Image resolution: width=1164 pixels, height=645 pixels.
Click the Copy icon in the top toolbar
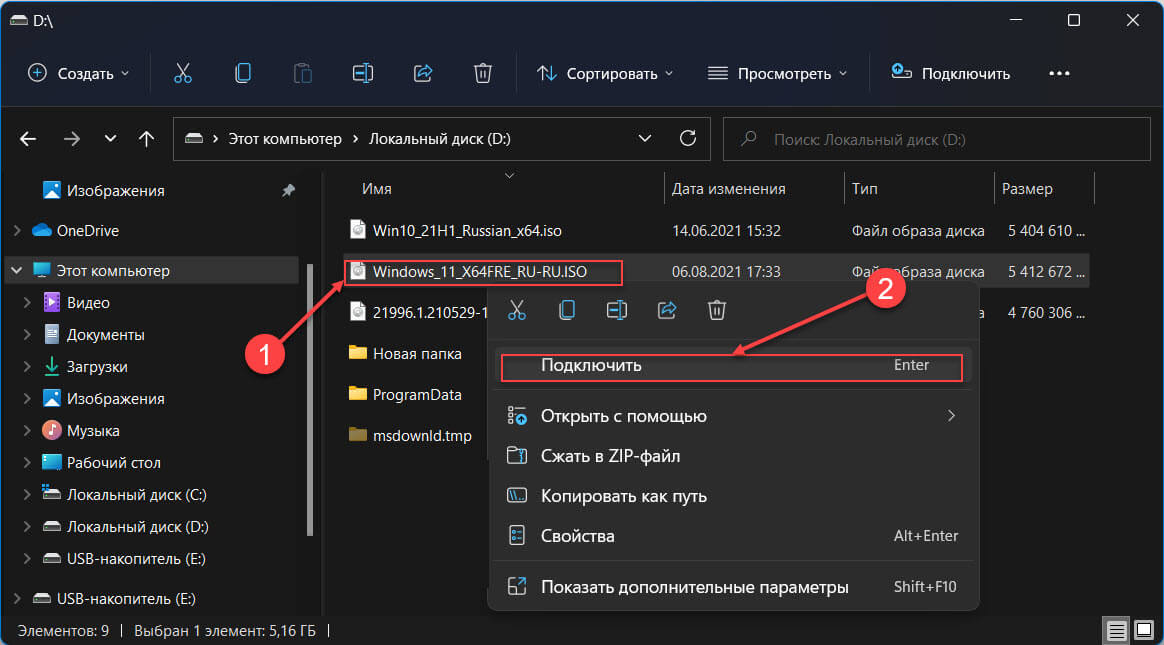[x=243, y=73]
